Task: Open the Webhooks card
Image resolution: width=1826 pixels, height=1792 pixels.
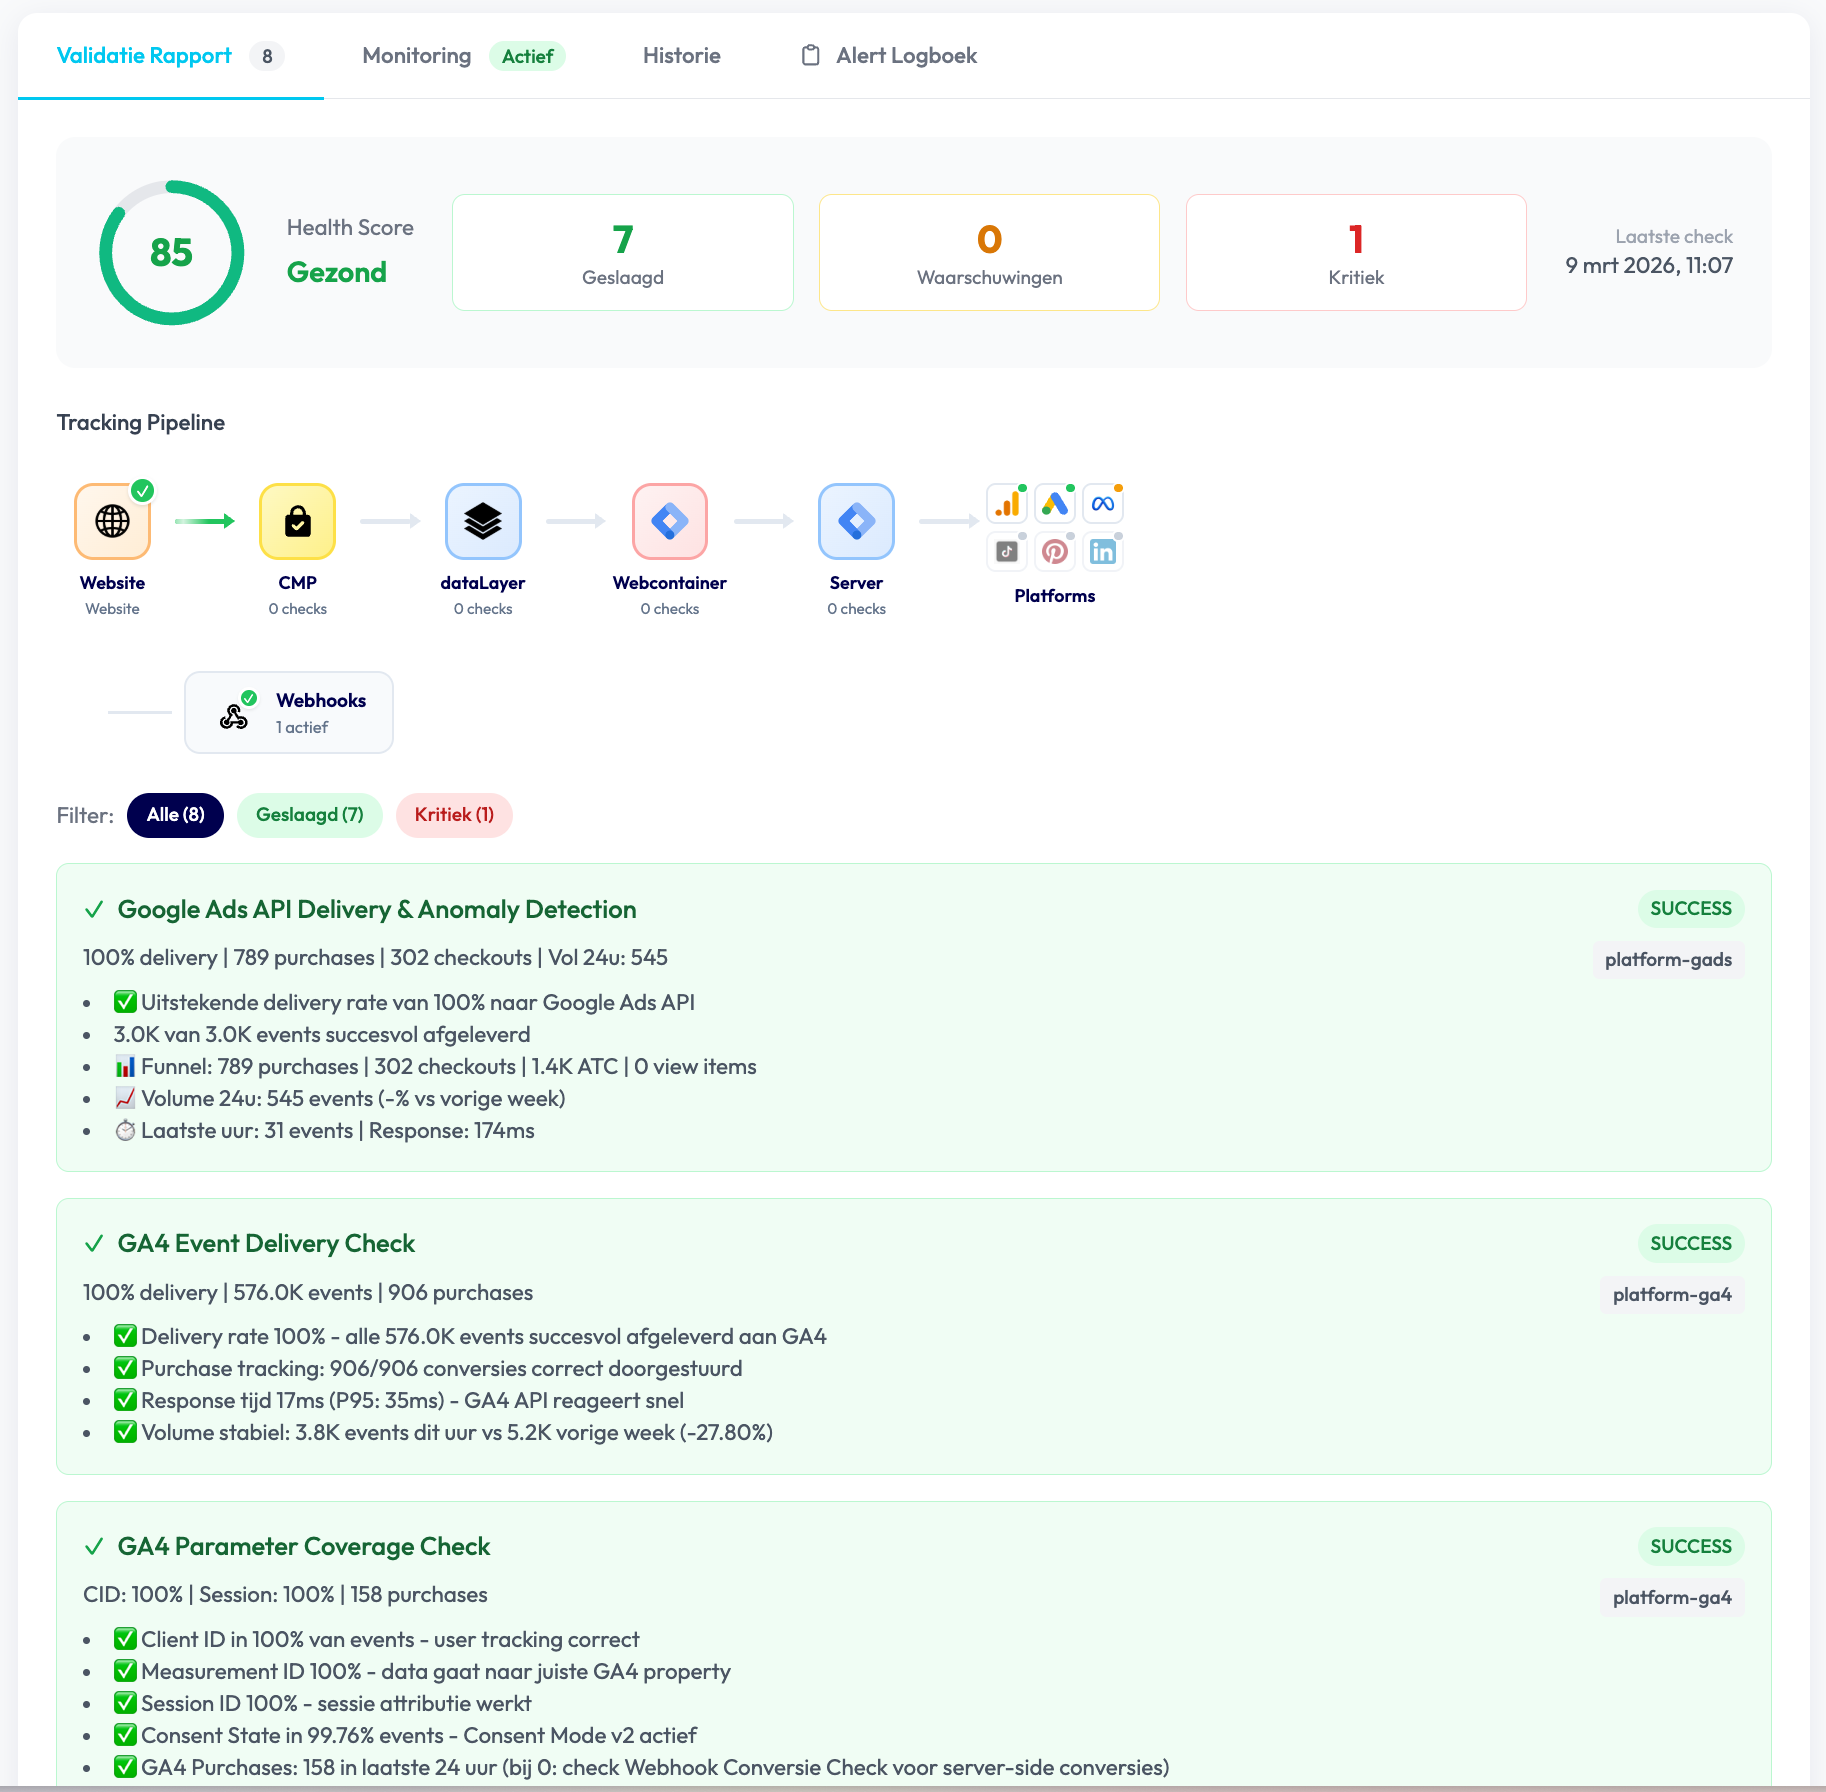Action: [x=289, y=712]
